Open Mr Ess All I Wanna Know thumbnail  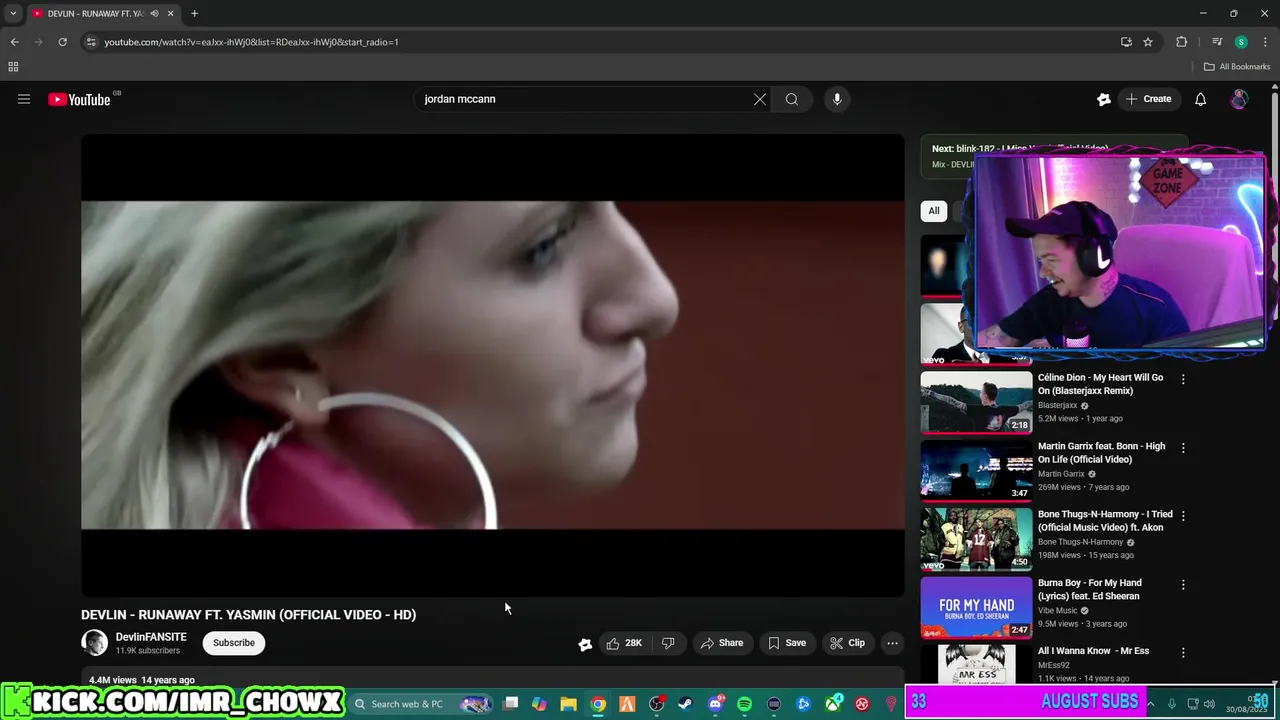point(976,663)
